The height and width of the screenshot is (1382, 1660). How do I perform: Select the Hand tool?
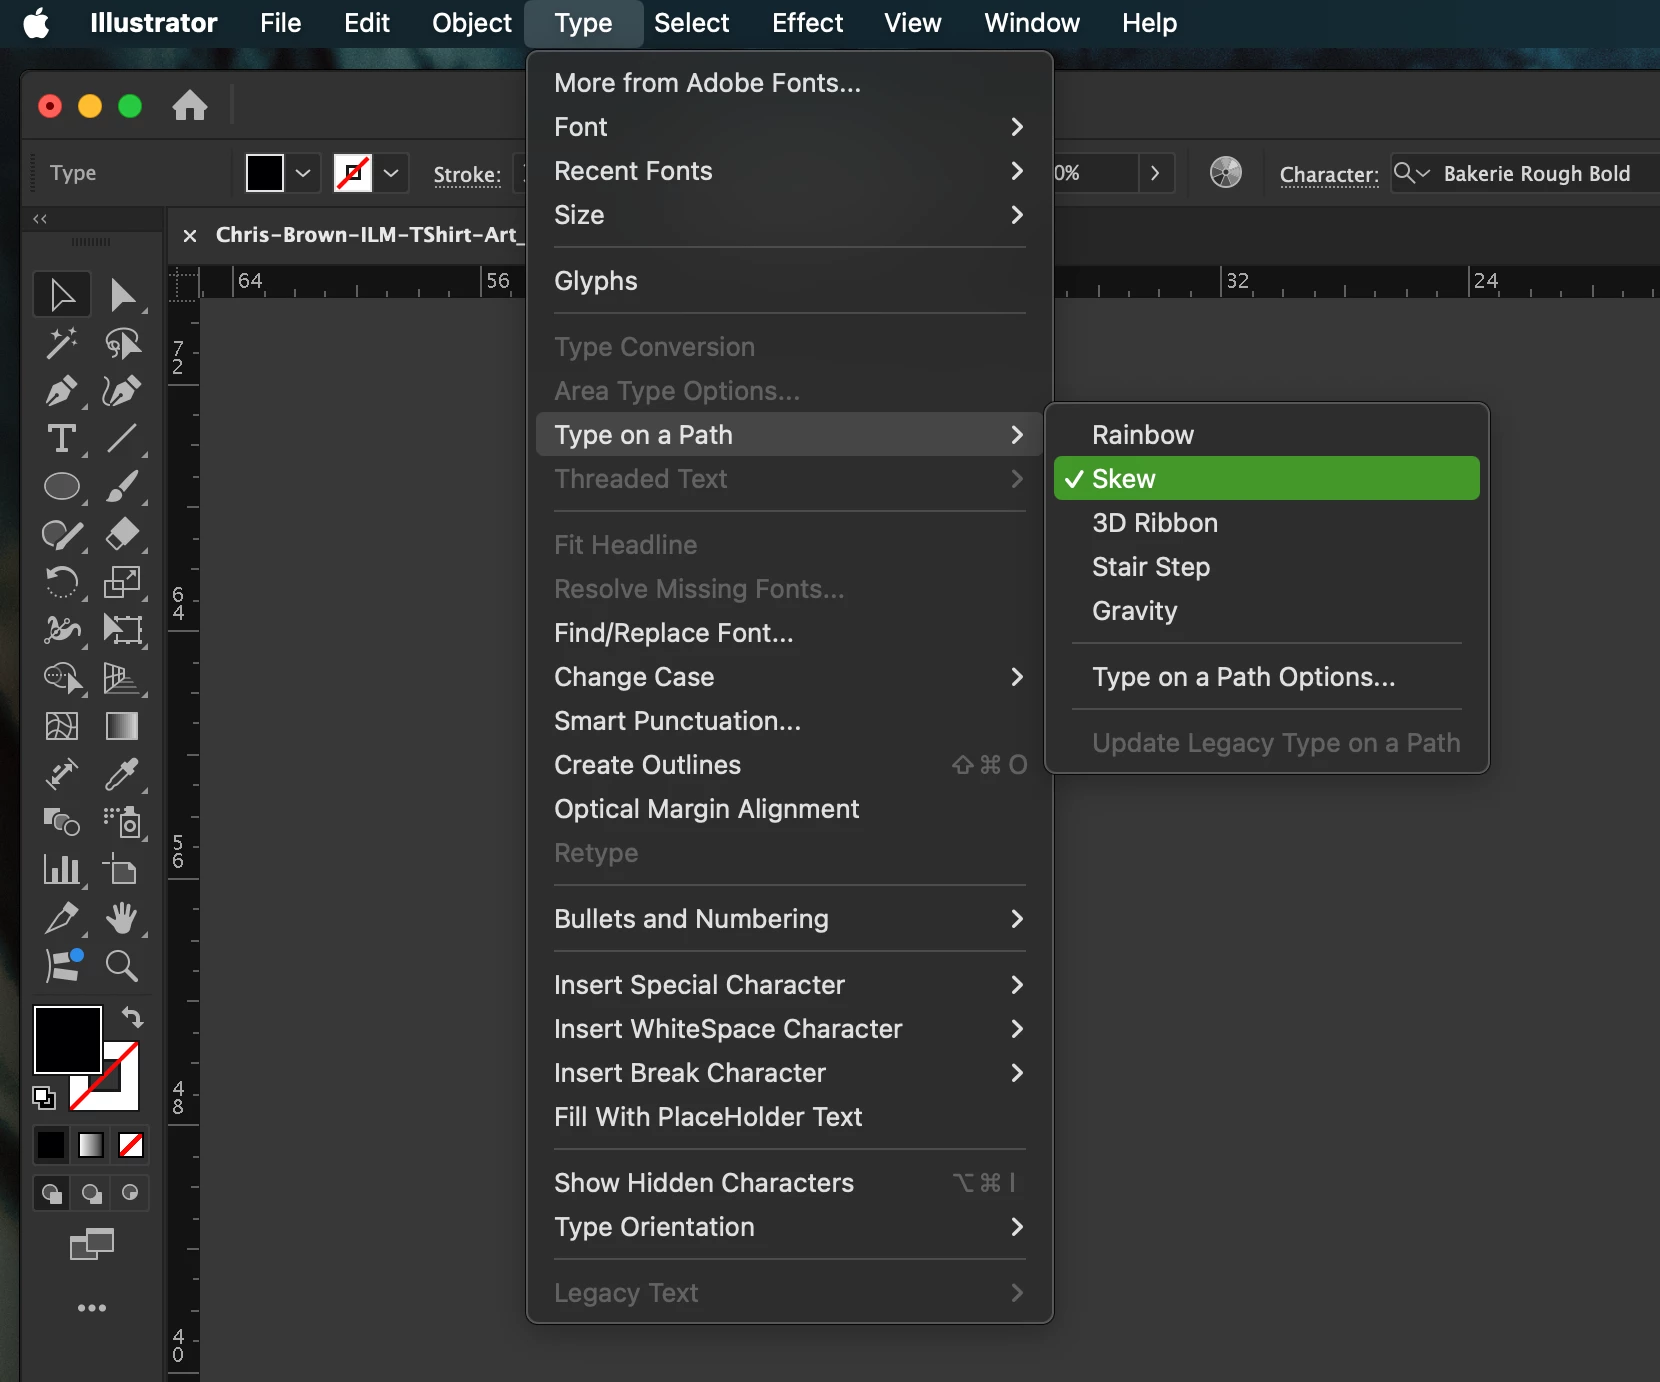click(122, 918)
